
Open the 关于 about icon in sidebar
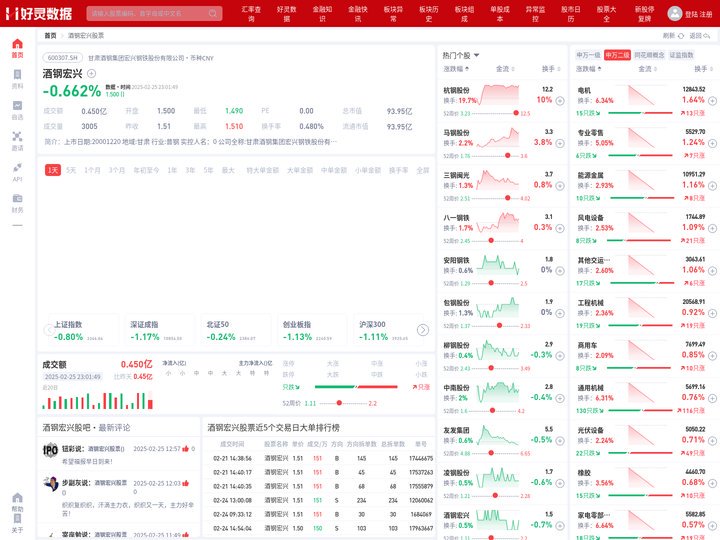pyautogui.click(x=17, y=519)
